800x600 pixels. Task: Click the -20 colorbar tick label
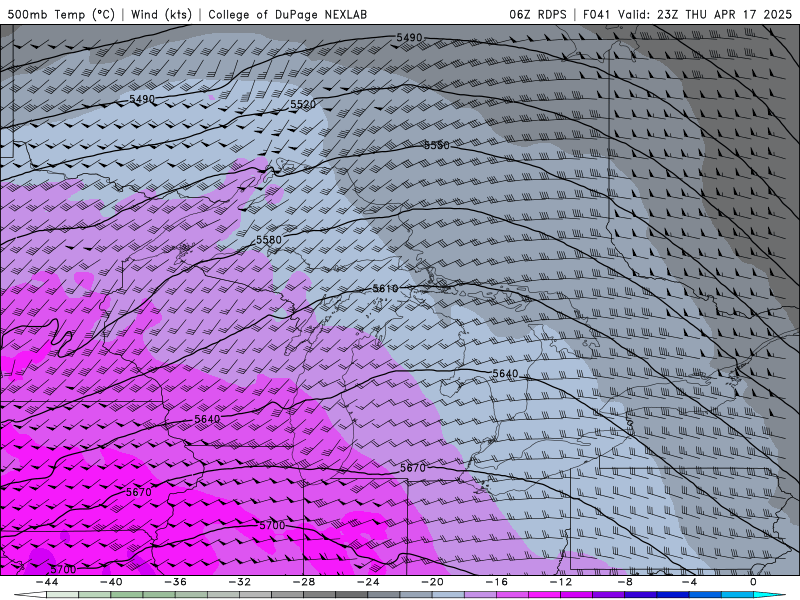pyautogui.click(x=432, y=582)
